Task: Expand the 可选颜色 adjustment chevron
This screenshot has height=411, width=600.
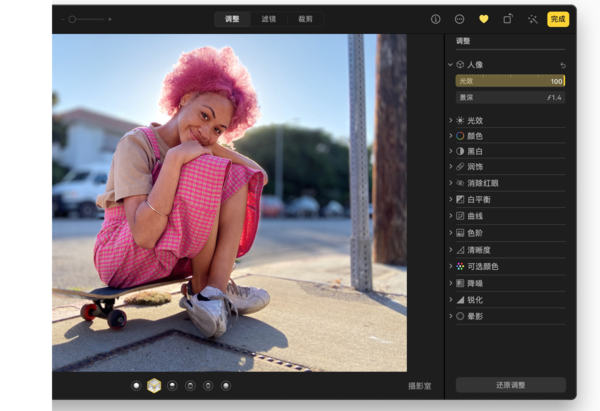Action: (x=450, y=266)
